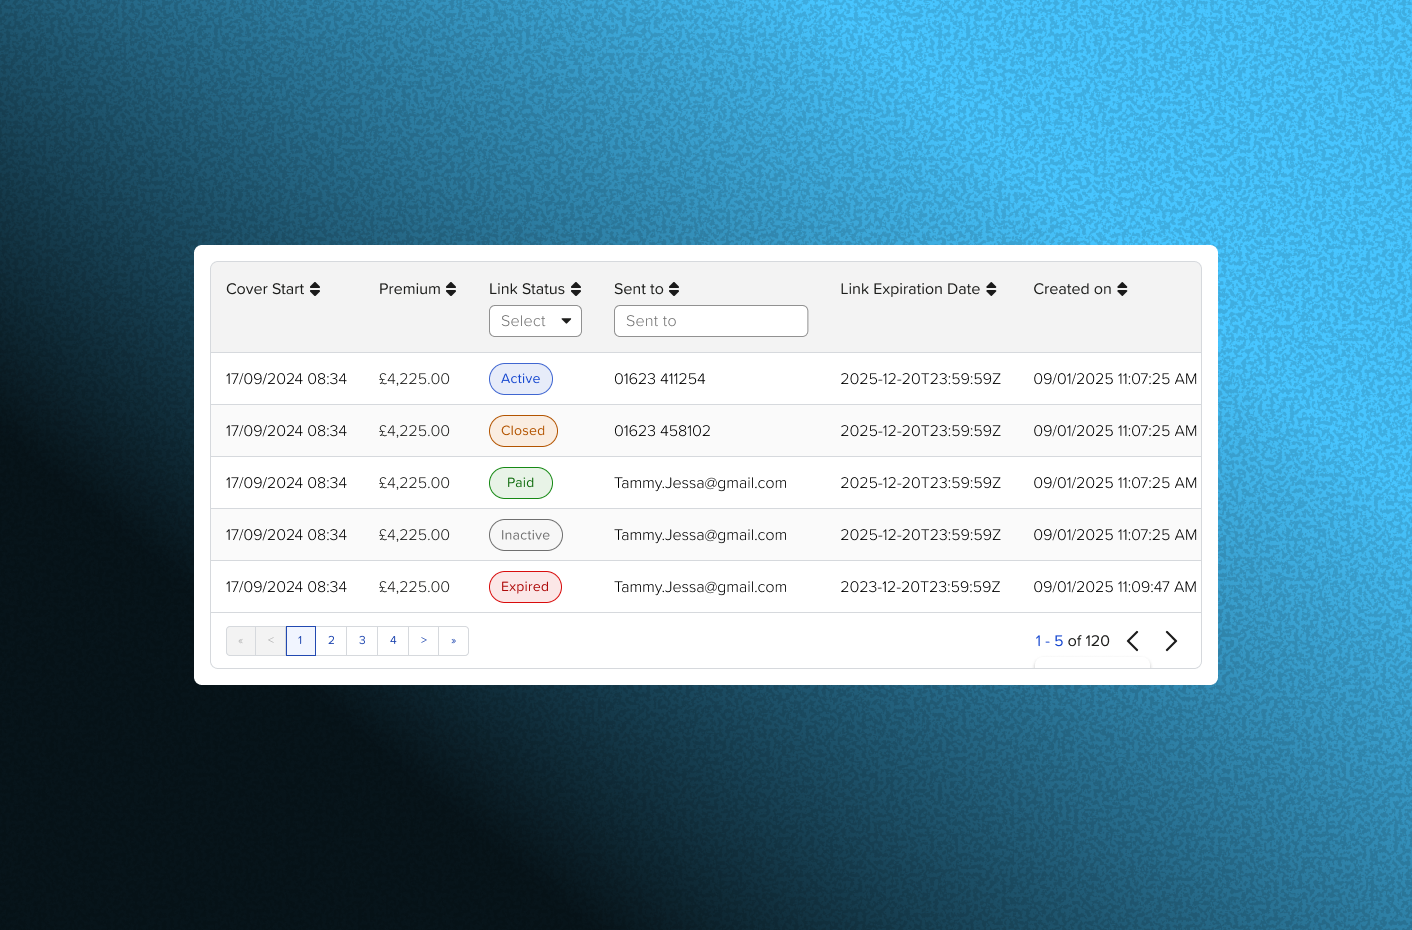Screen dimensions: 1412x930
Task: Click the Paid status badge
Action: [x=520, y=482]
